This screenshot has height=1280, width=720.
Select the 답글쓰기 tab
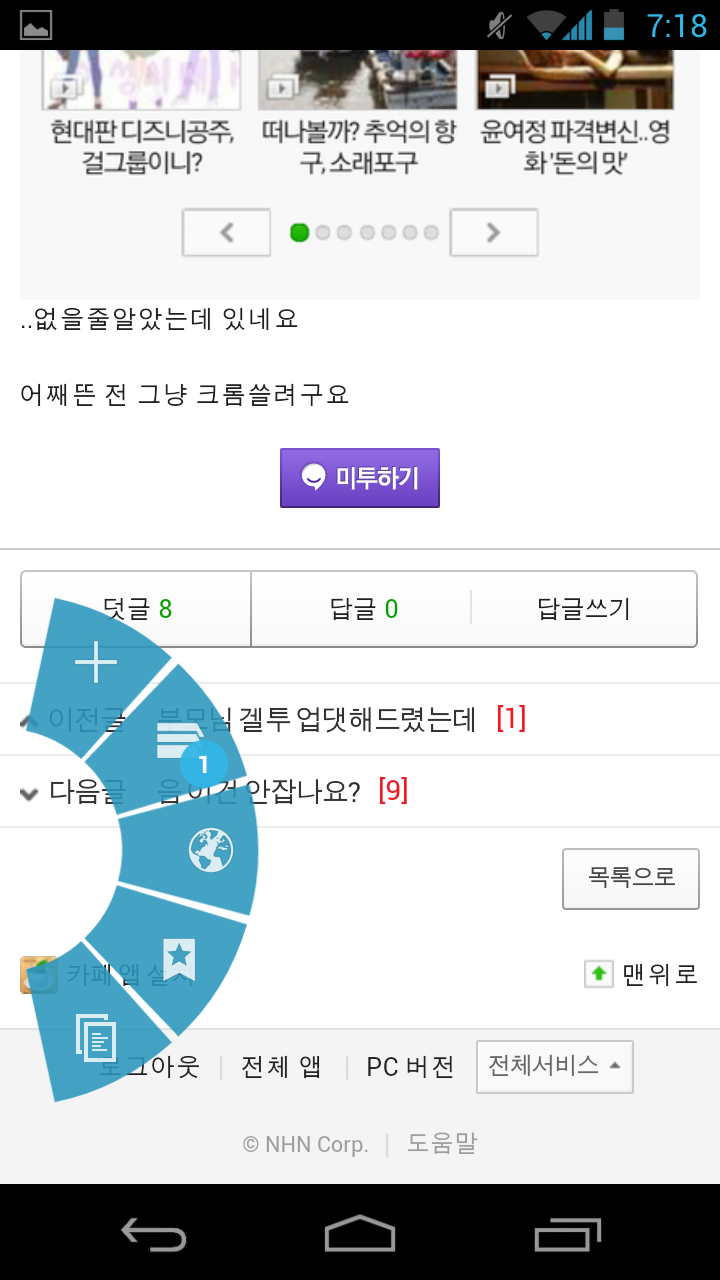(x=584, y=608)
